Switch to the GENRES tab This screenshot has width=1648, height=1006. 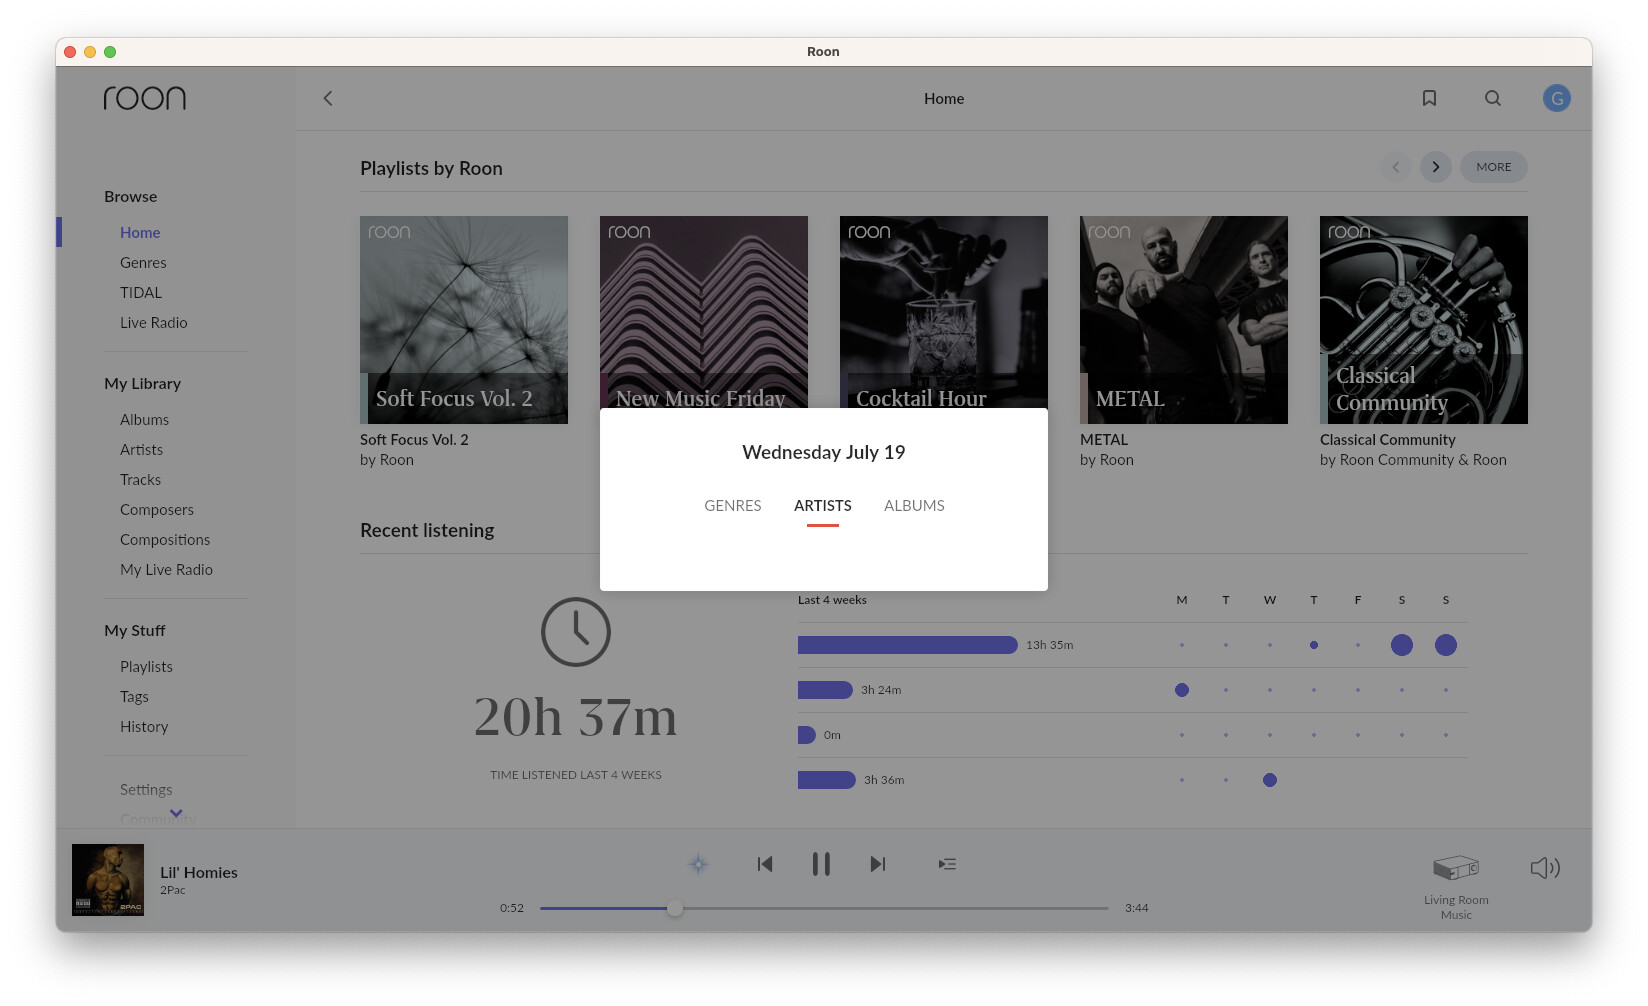pos(733,506)
